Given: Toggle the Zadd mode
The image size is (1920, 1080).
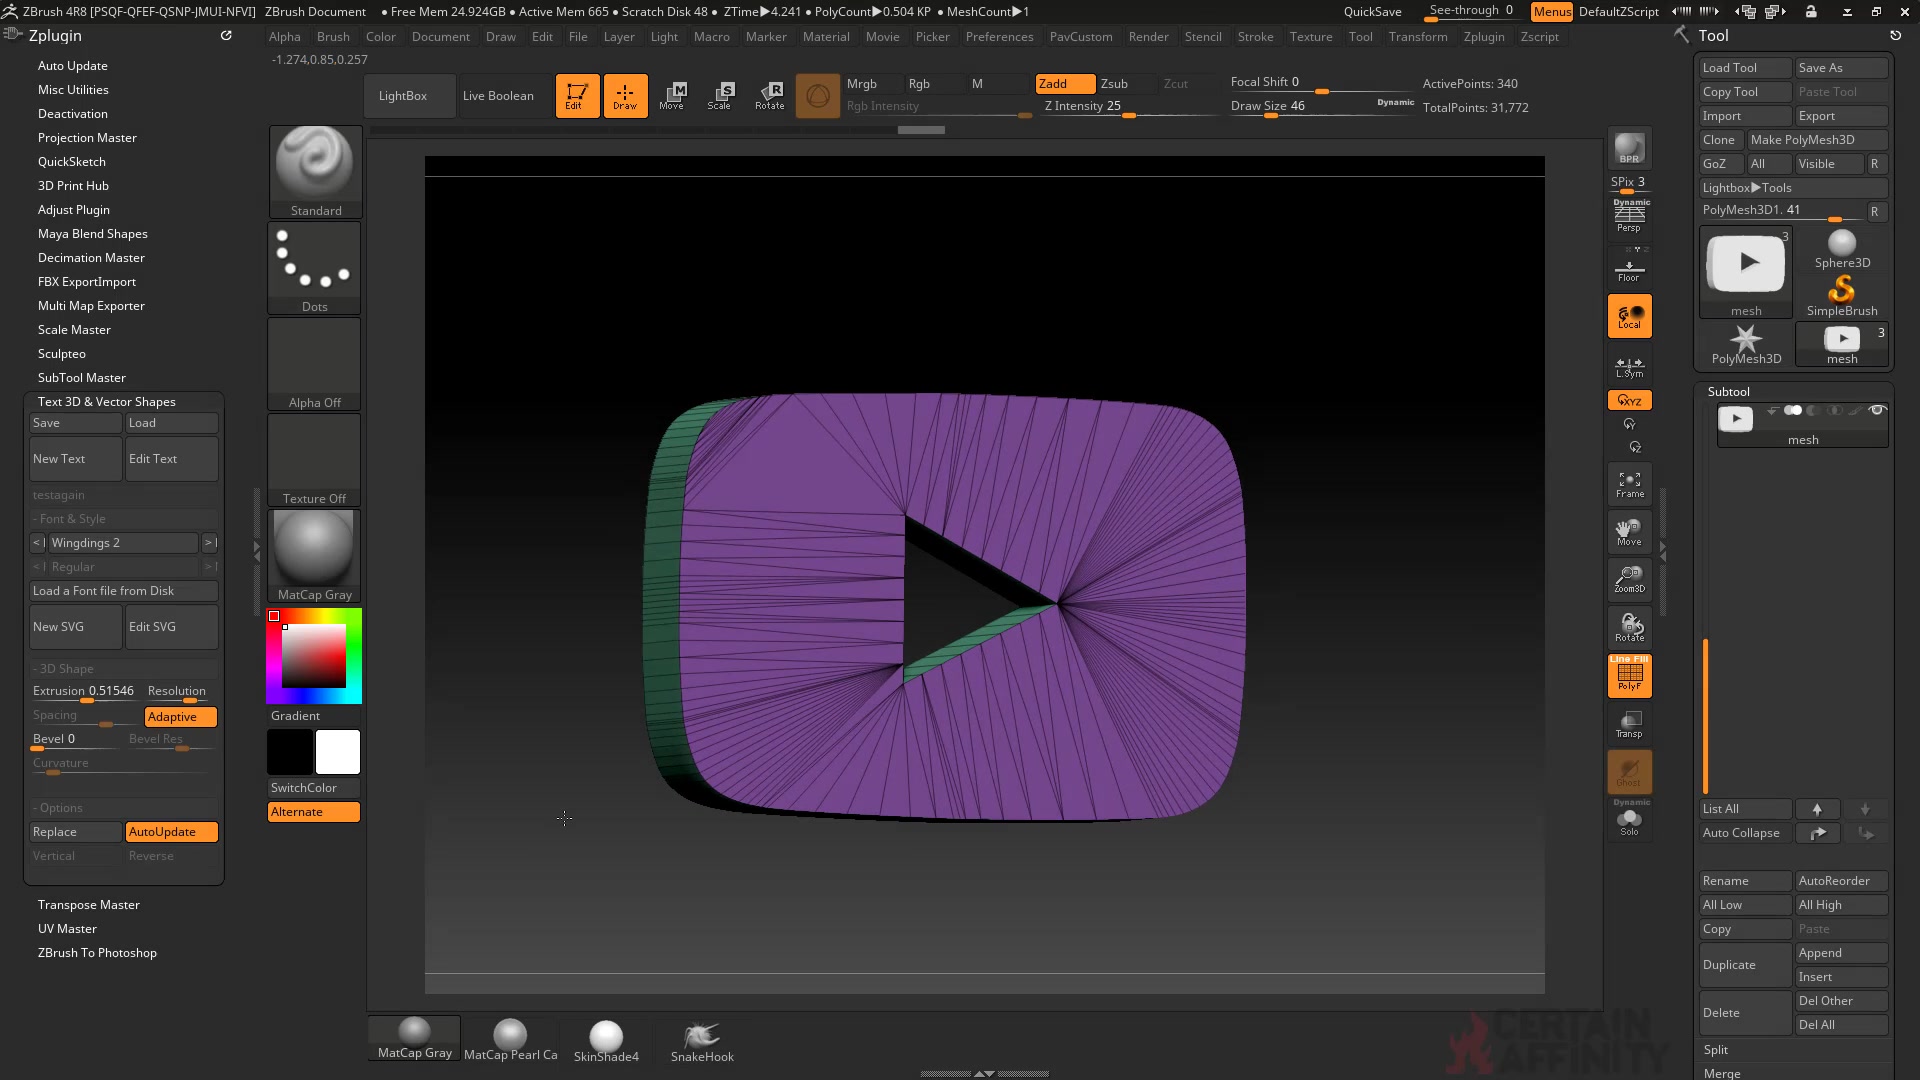Looking at the screenshot, I should (1065, 84).
